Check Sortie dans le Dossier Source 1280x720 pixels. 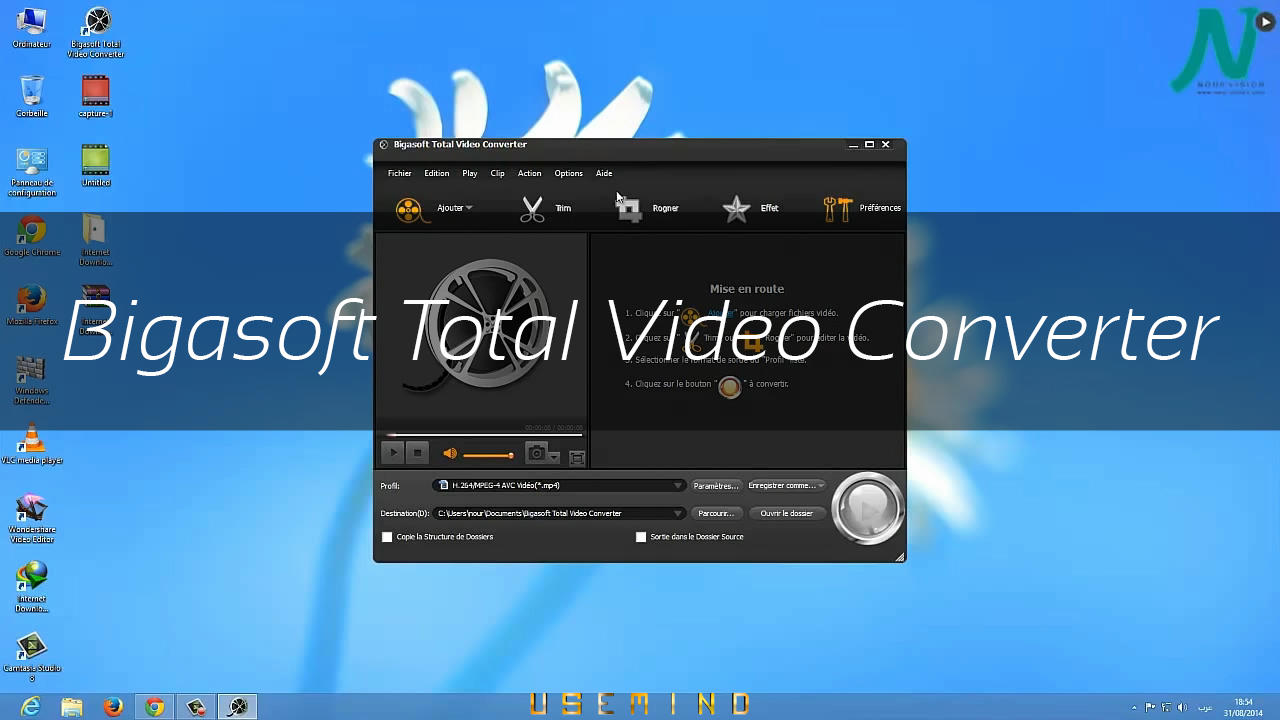tap(641, 537)
